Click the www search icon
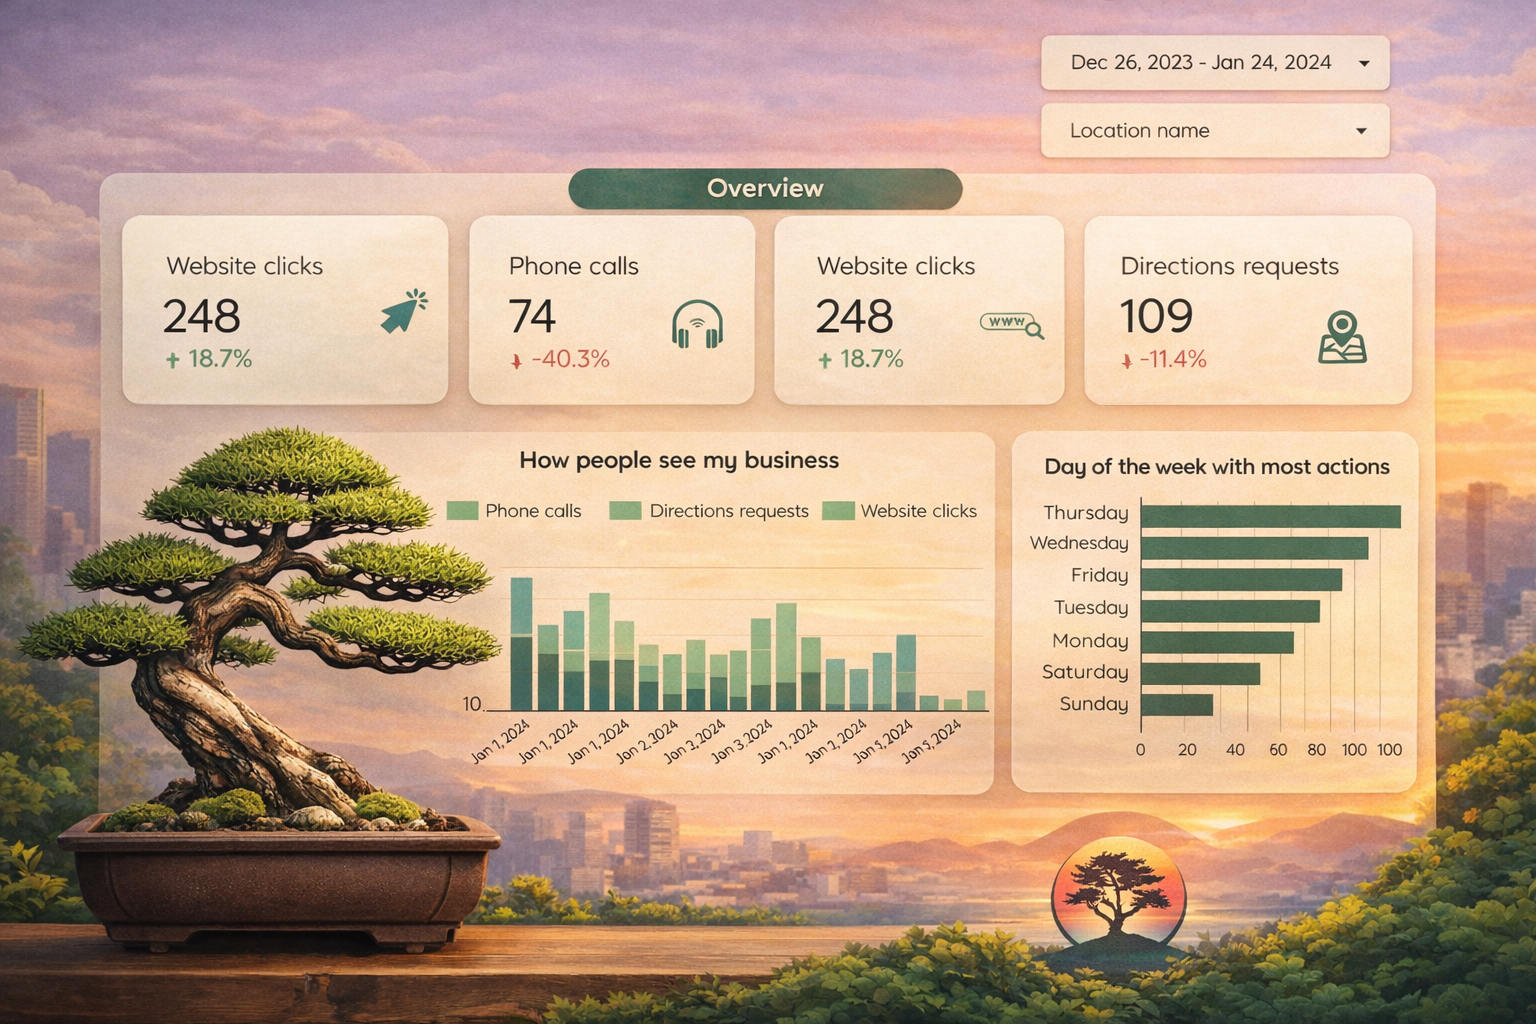 coord(1011,324)
